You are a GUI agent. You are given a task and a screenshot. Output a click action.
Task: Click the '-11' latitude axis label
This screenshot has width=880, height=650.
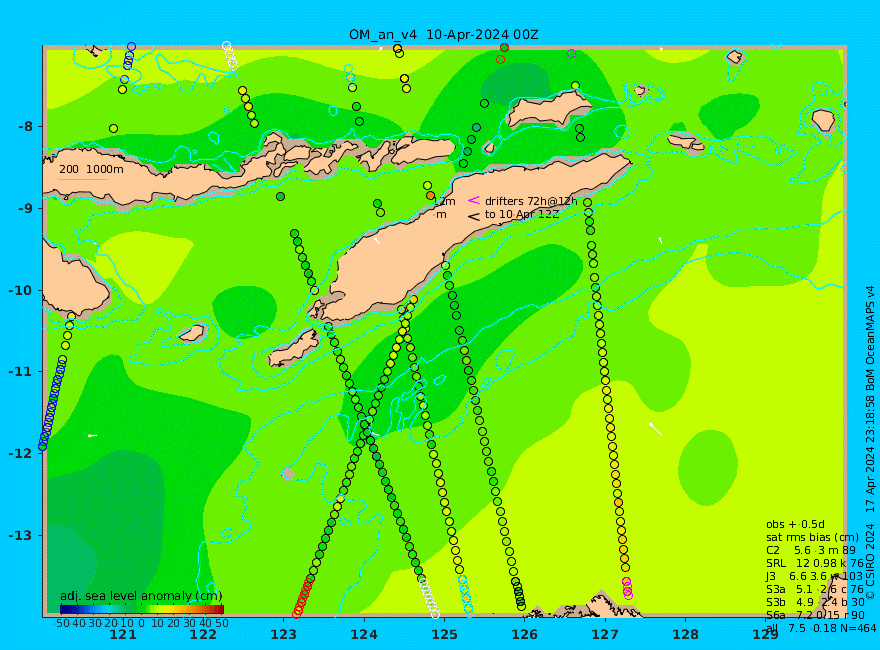pyautogui.click(x=21, y=372)
